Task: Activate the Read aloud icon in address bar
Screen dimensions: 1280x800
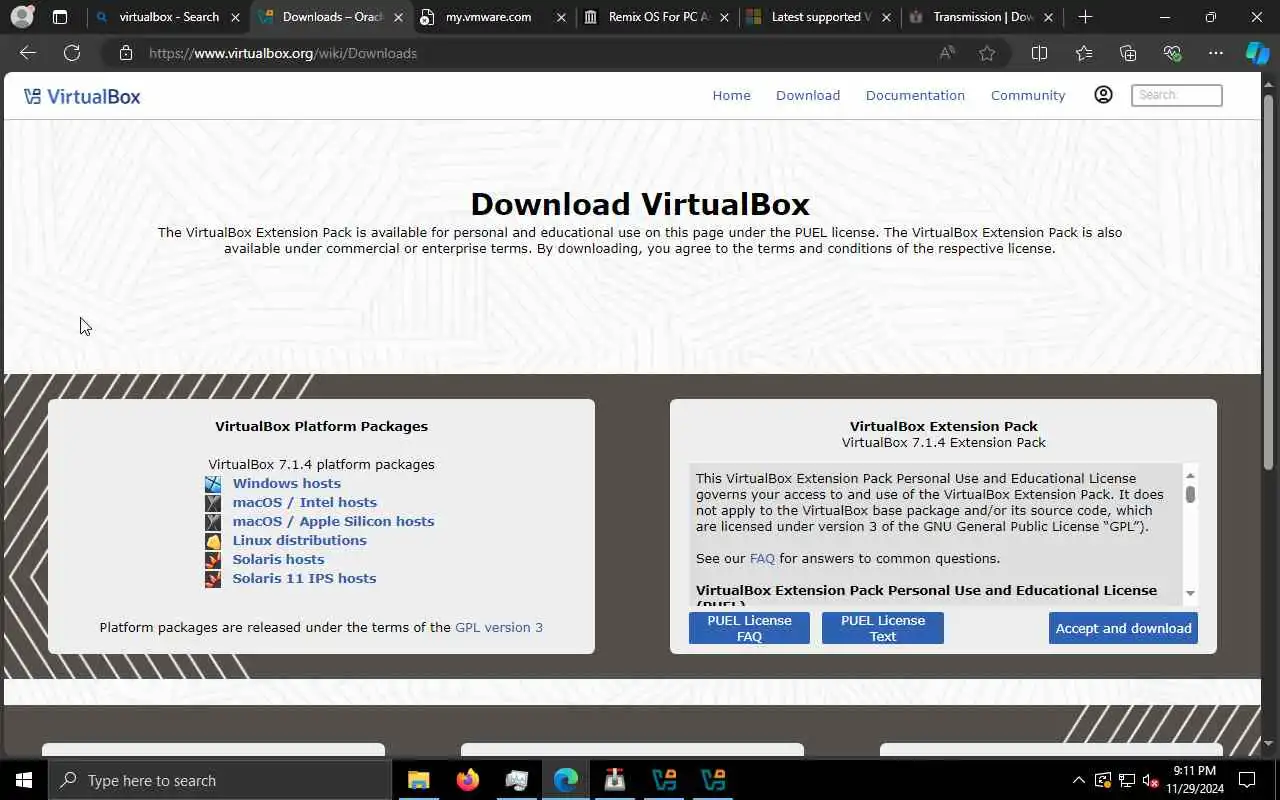Action: click(947, 53)
